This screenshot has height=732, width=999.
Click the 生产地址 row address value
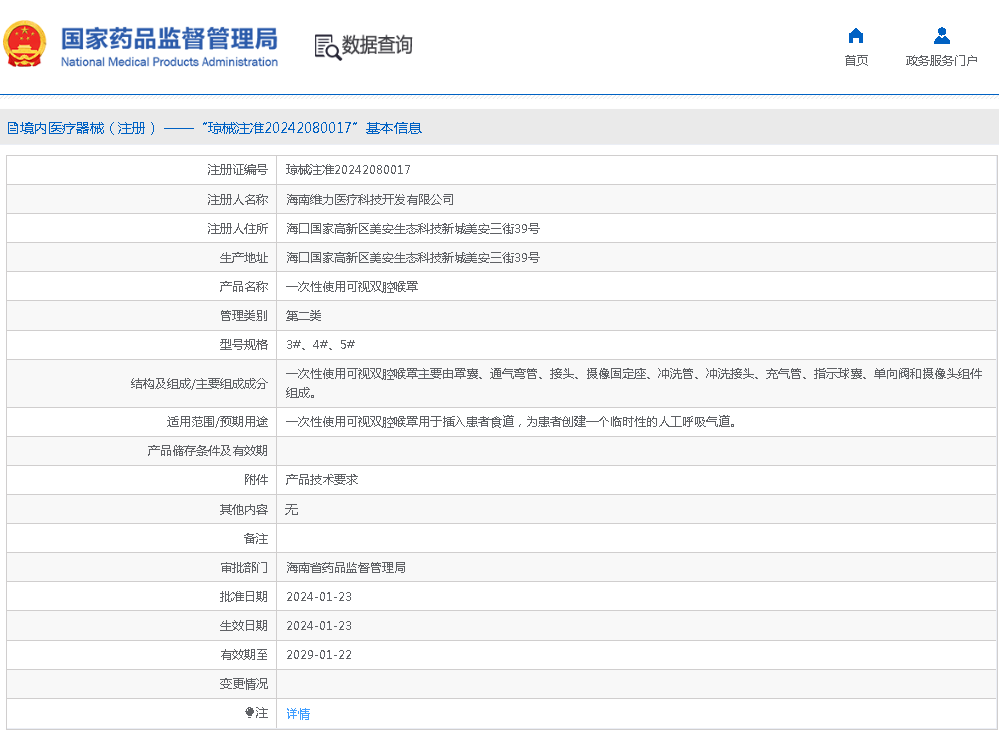click(412, 257)
